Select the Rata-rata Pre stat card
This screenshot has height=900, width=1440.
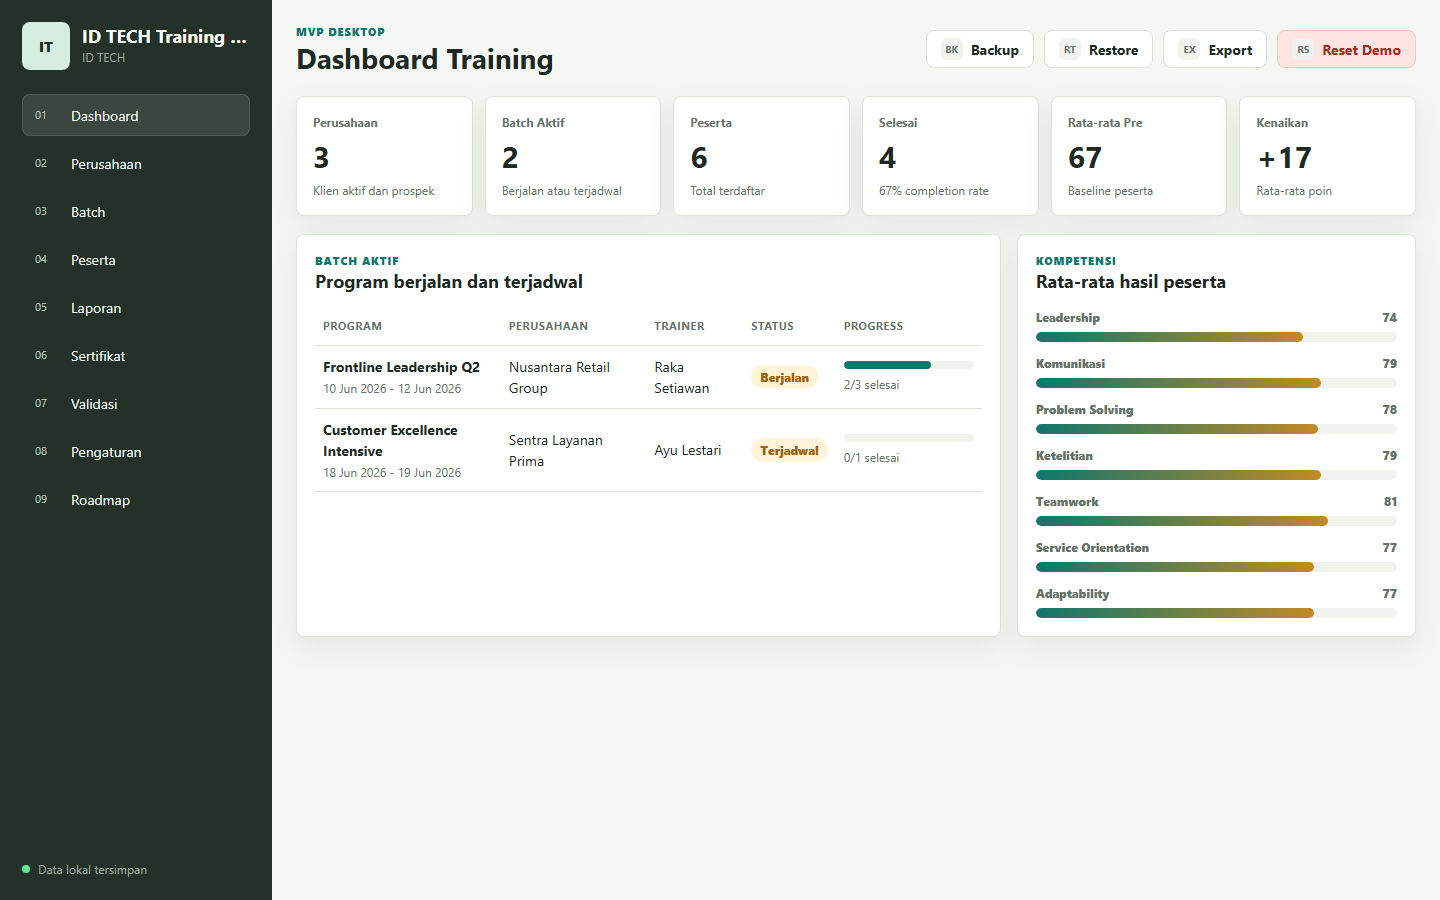coord(1139,156)
